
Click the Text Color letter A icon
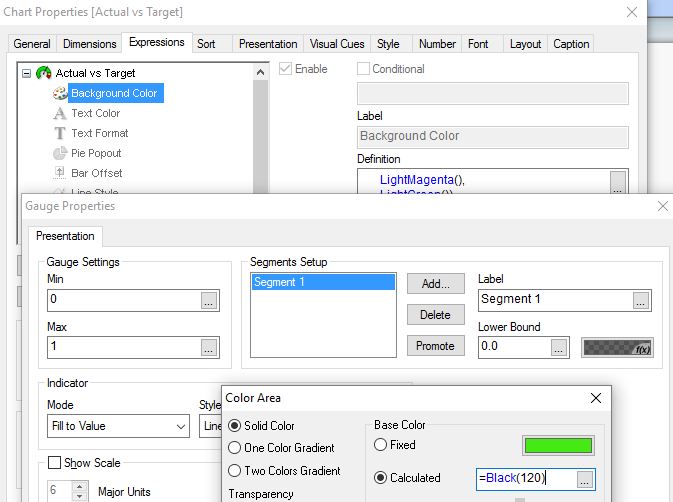click(60, 113)
